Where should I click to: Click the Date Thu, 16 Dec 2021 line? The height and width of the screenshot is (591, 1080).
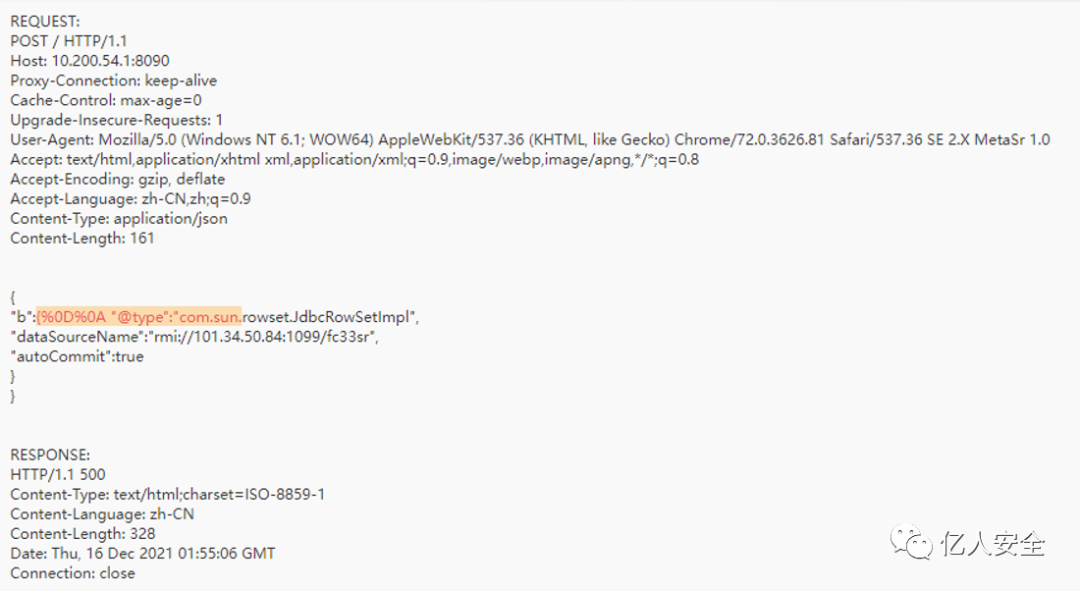[143, 554]
